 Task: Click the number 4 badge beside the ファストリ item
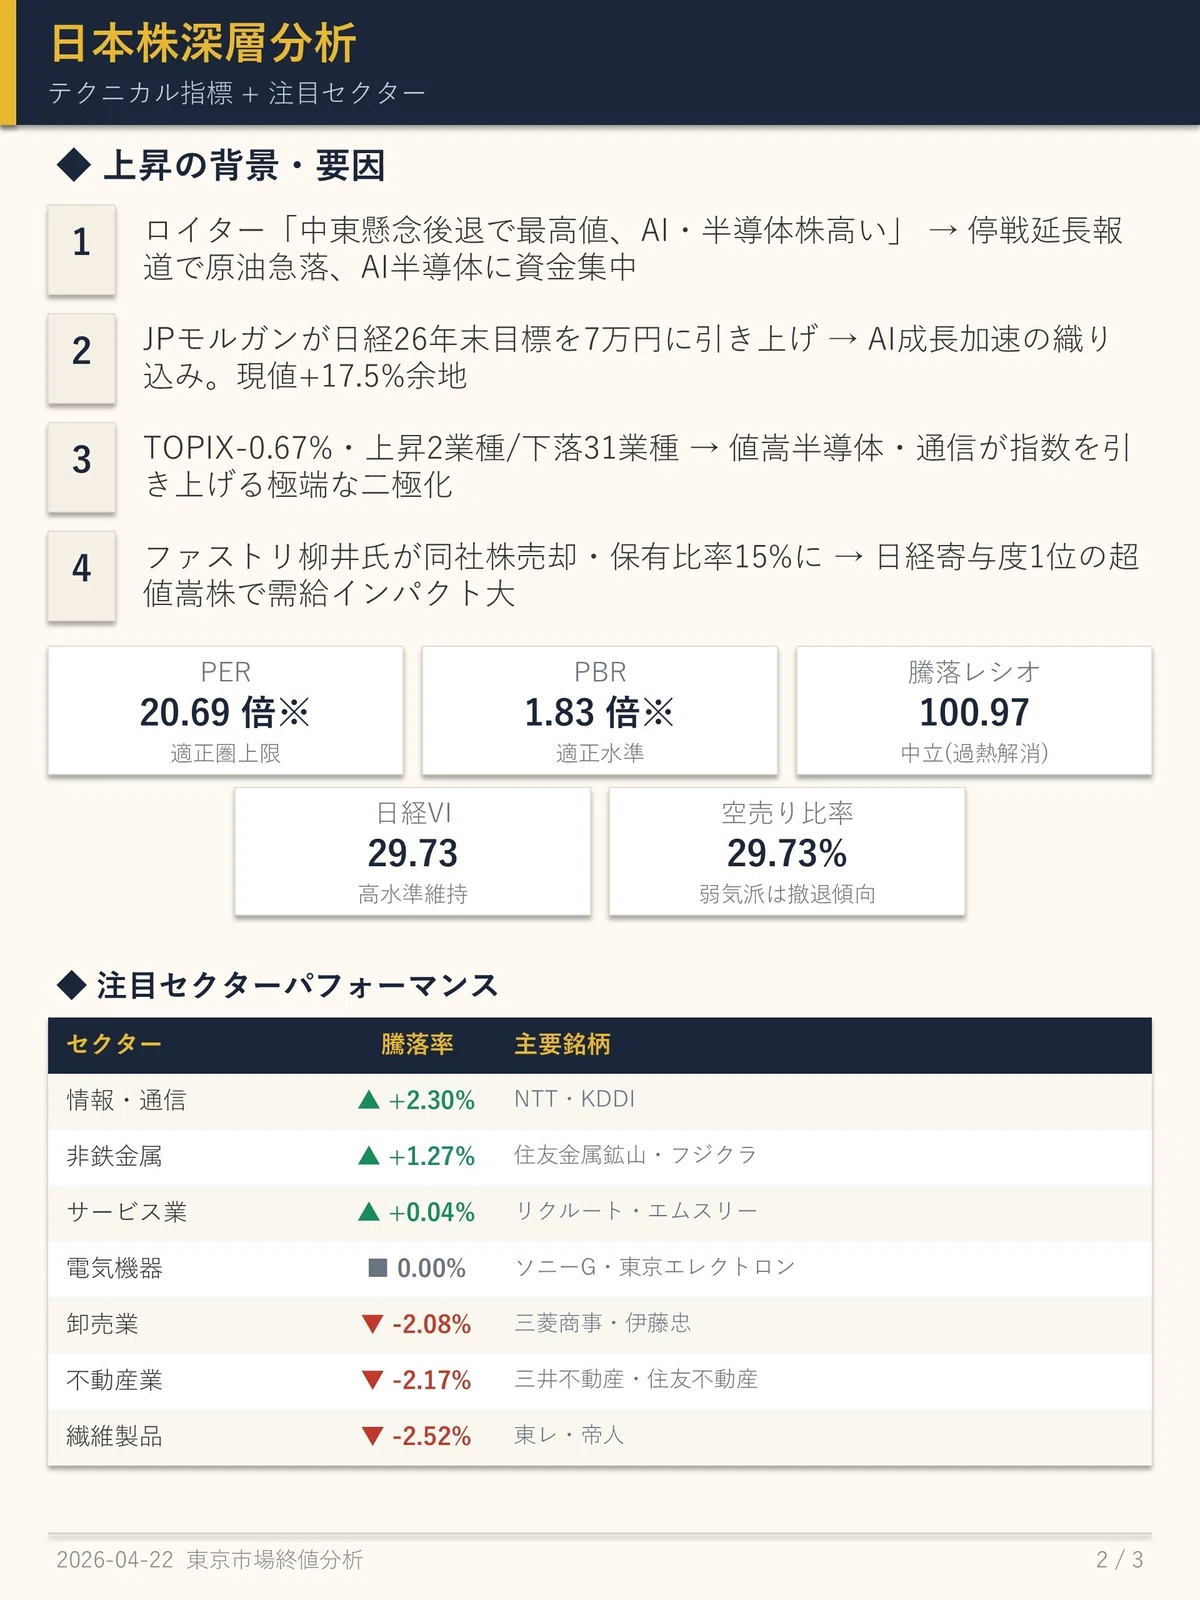coord(81,575)
